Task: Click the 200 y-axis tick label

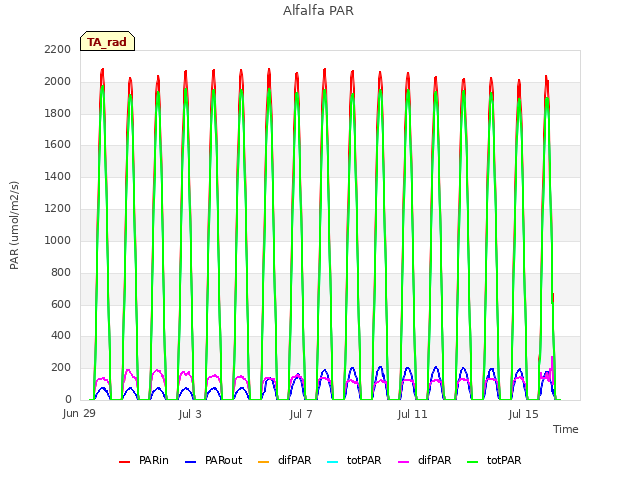Action: point(61,367)
